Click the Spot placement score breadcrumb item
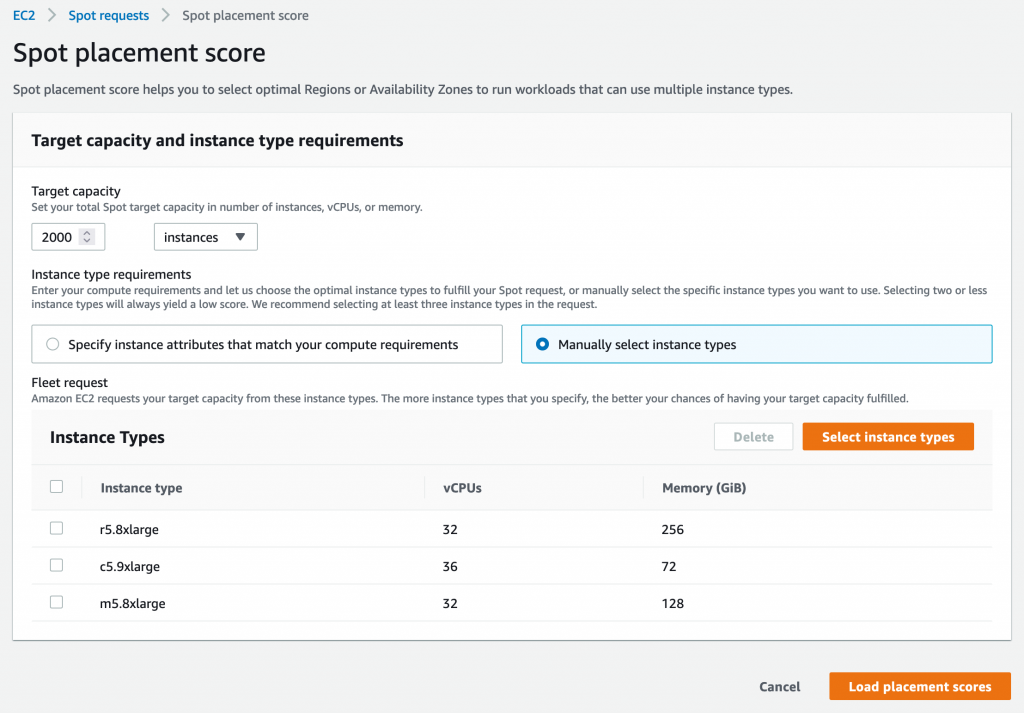This screenshot has width=1024, height=713. point(245,15)
